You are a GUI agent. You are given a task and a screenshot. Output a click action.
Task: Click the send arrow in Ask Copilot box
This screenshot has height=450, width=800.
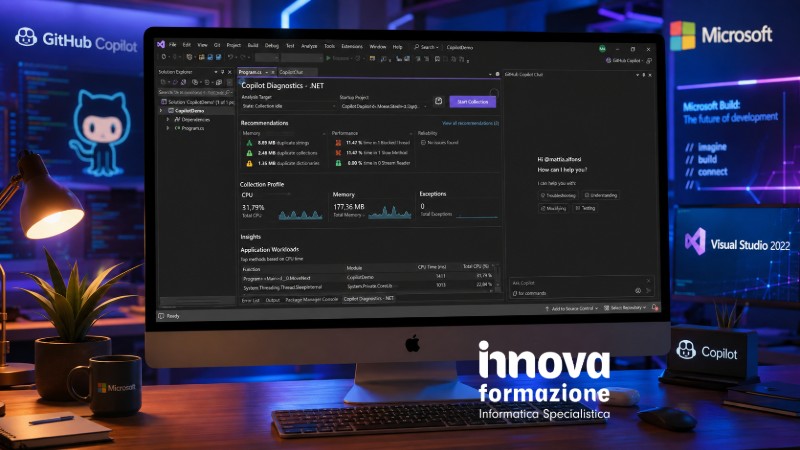click(x=648, y=290)
